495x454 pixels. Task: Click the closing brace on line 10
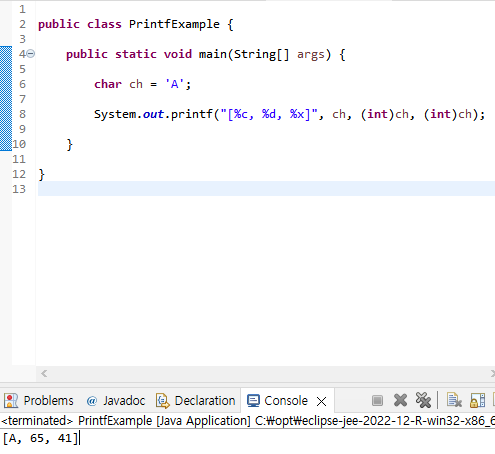point(69,145)
